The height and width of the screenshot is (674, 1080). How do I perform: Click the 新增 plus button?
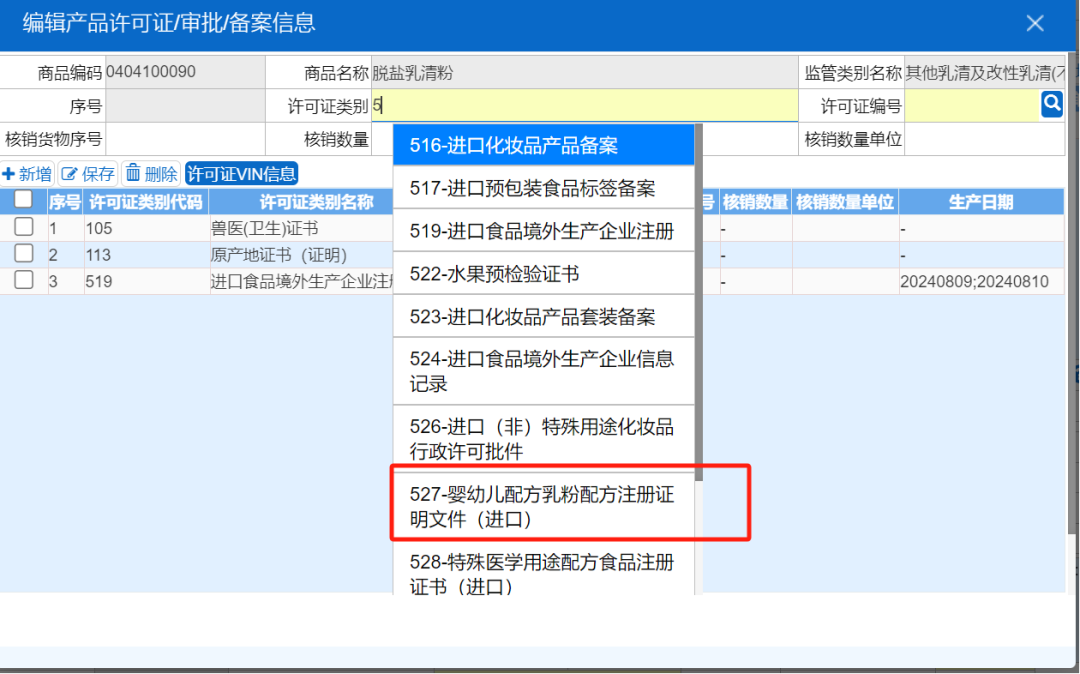click(27, 174)
